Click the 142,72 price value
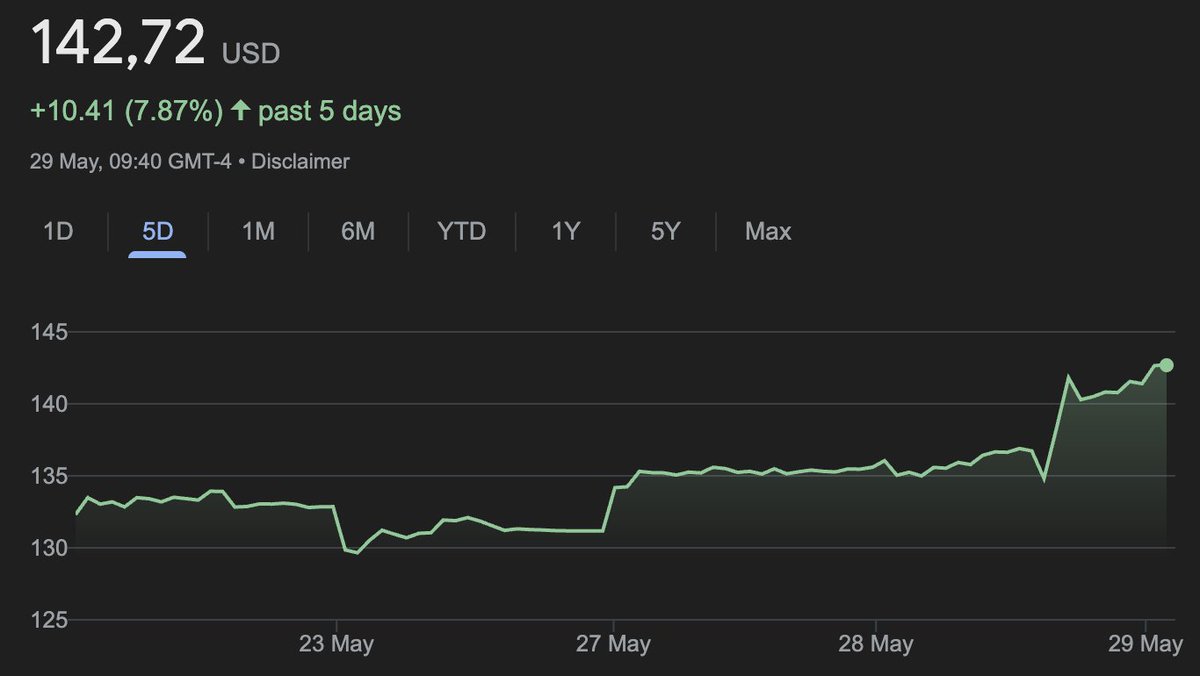Viewport: 1200px width, 676px height. click(118, 45)
